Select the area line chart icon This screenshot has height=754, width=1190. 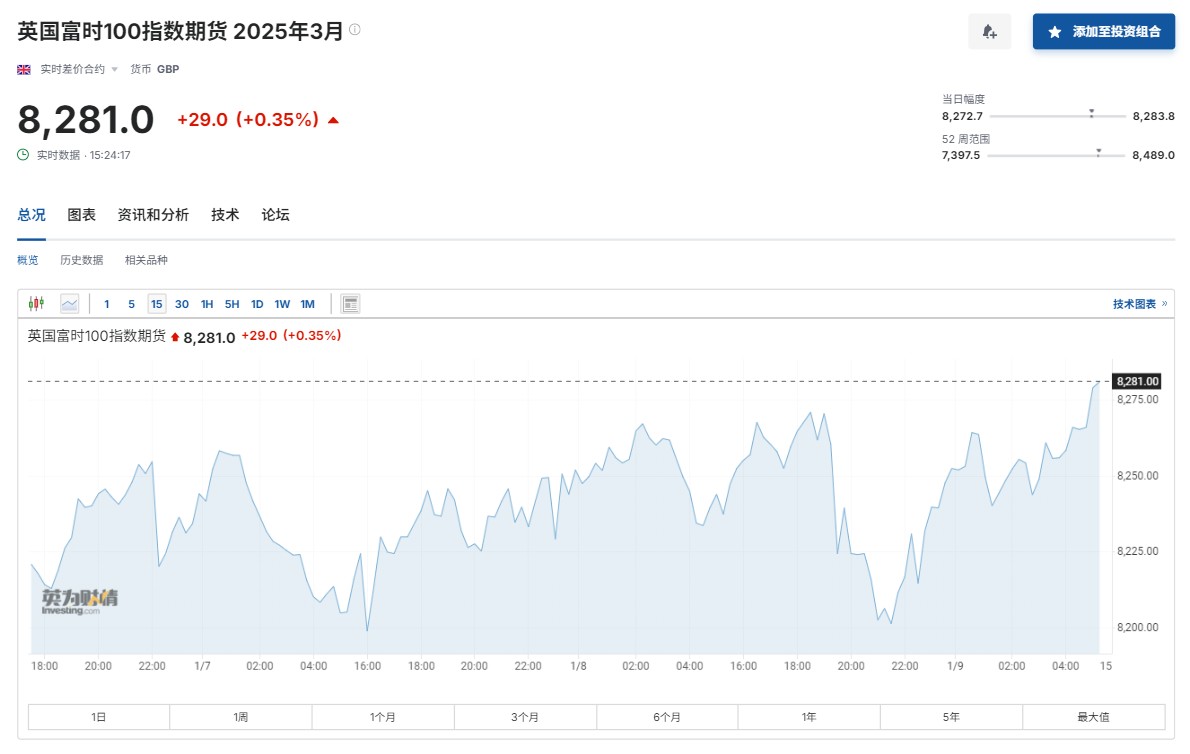point(69,304)
